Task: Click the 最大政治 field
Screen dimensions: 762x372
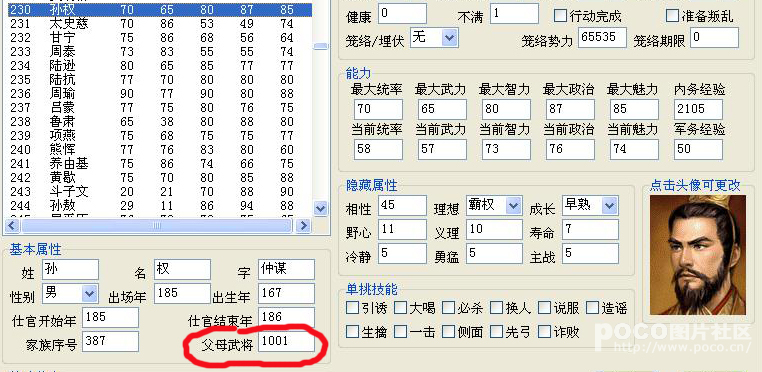Action: 571,109
